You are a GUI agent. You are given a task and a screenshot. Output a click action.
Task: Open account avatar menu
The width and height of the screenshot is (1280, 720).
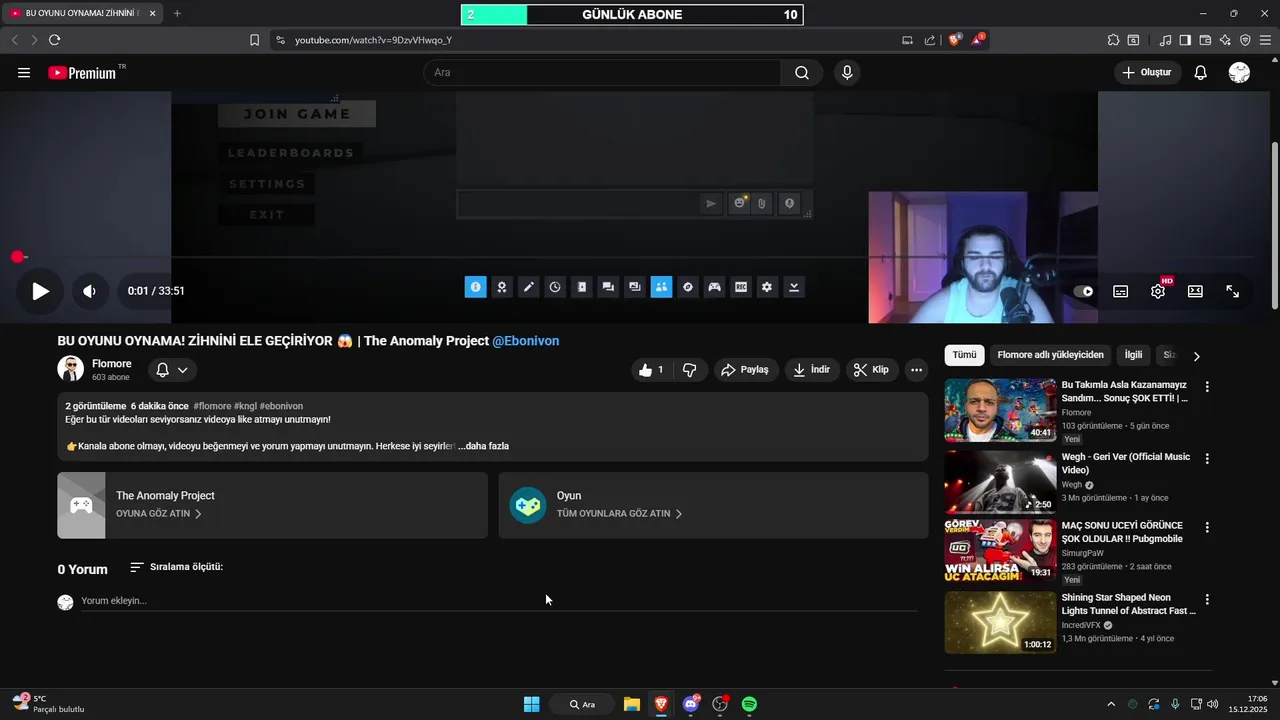pyautogui.click(x=1239, y=73)
